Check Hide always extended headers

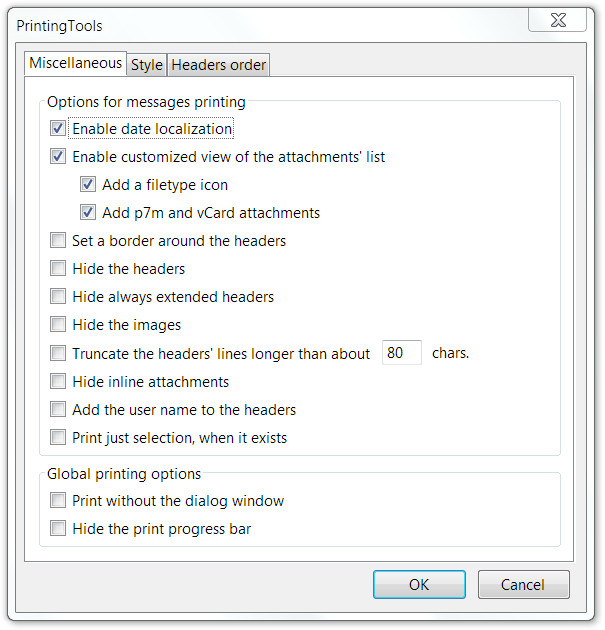point(58,296)
